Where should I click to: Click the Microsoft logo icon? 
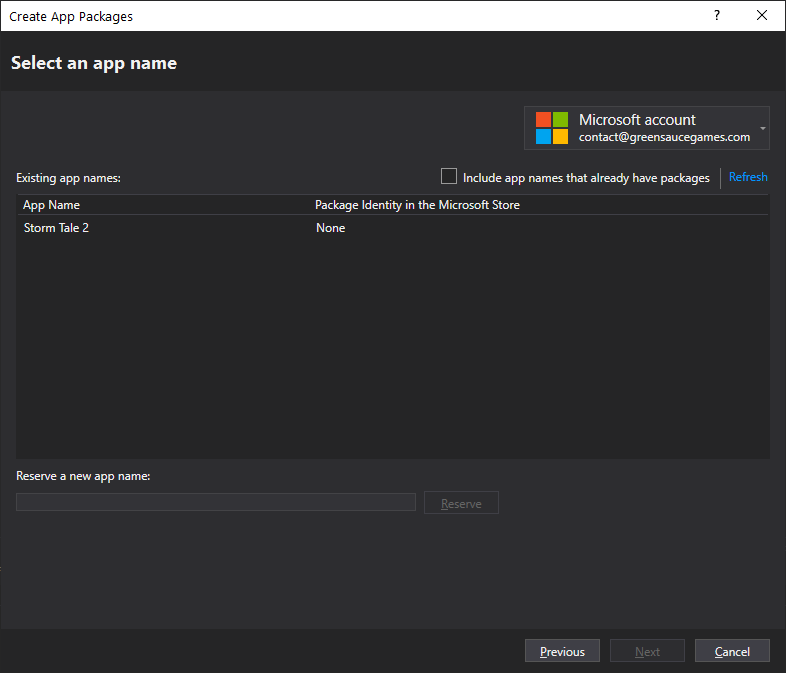[x=551, y=128]
